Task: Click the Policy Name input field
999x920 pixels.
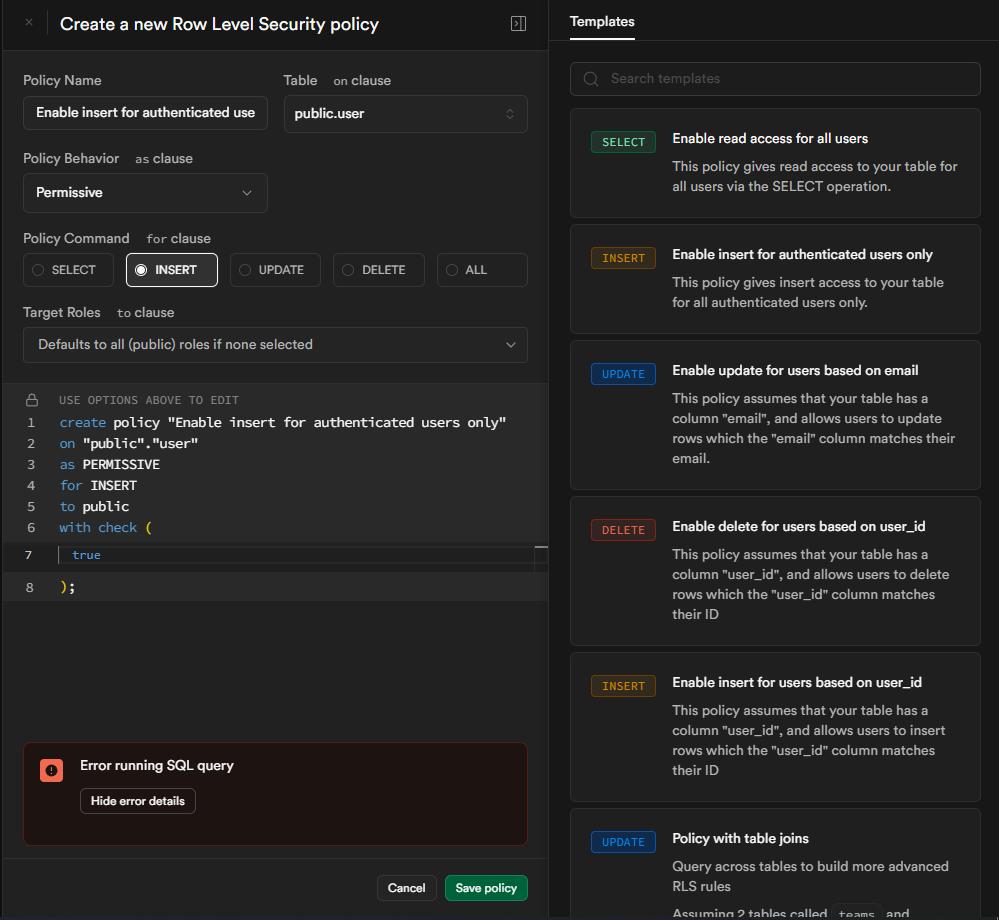Action: 145,113
